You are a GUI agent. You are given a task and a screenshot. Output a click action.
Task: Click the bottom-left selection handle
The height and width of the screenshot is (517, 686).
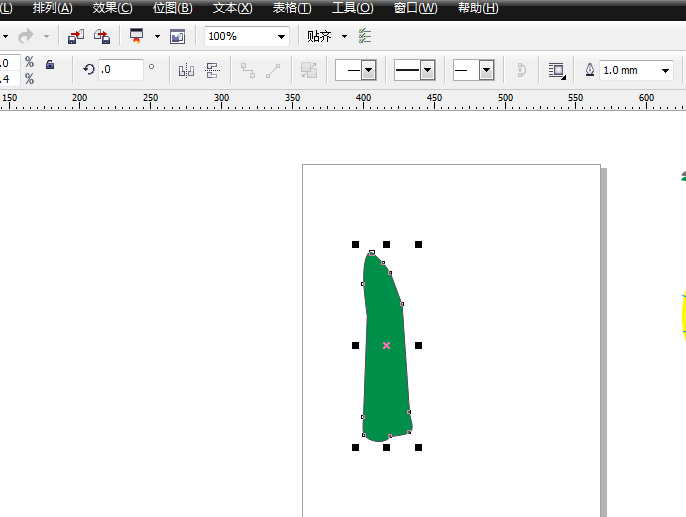355,447
